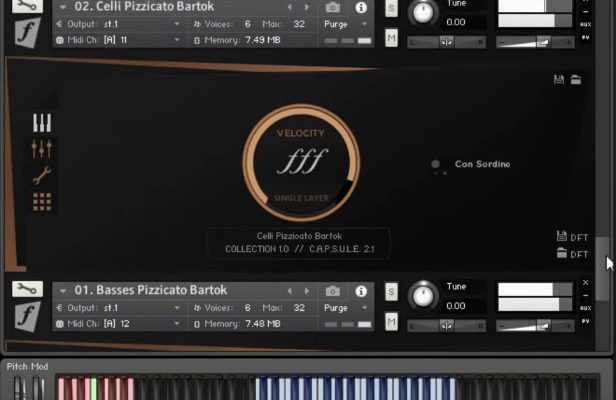Mute the Celli Pizzicato Bartok instrument
This screenshot has width=616, height=400.
pyautogui.click(x=392, y=38)
